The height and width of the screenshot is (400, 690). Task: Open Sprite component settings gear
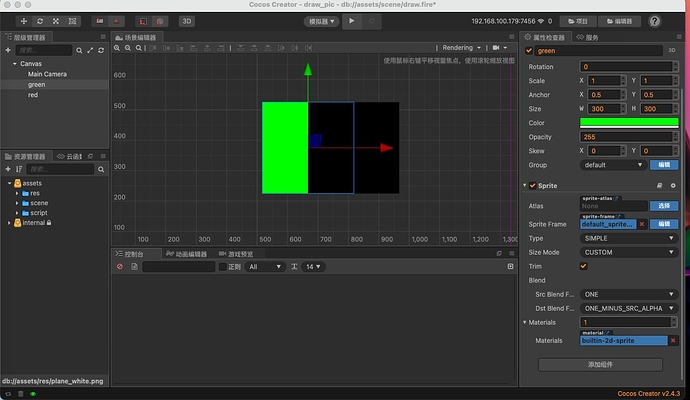[673, 186]
